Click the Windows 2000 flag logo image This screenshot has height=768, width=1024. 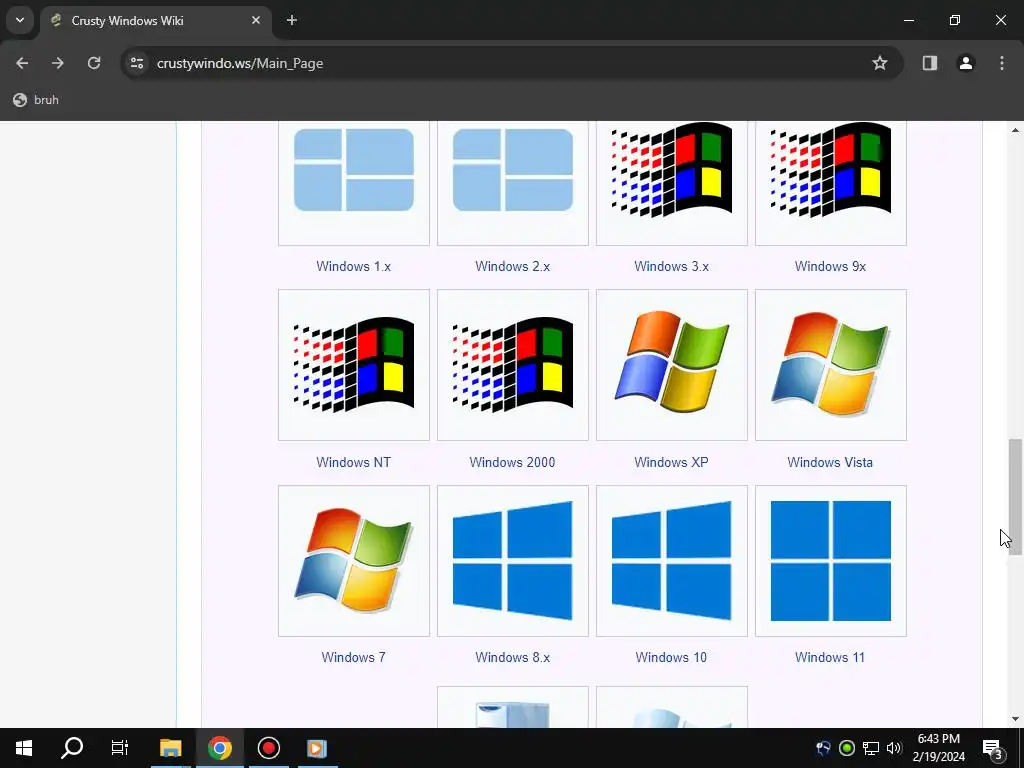(x=513, y=364)
